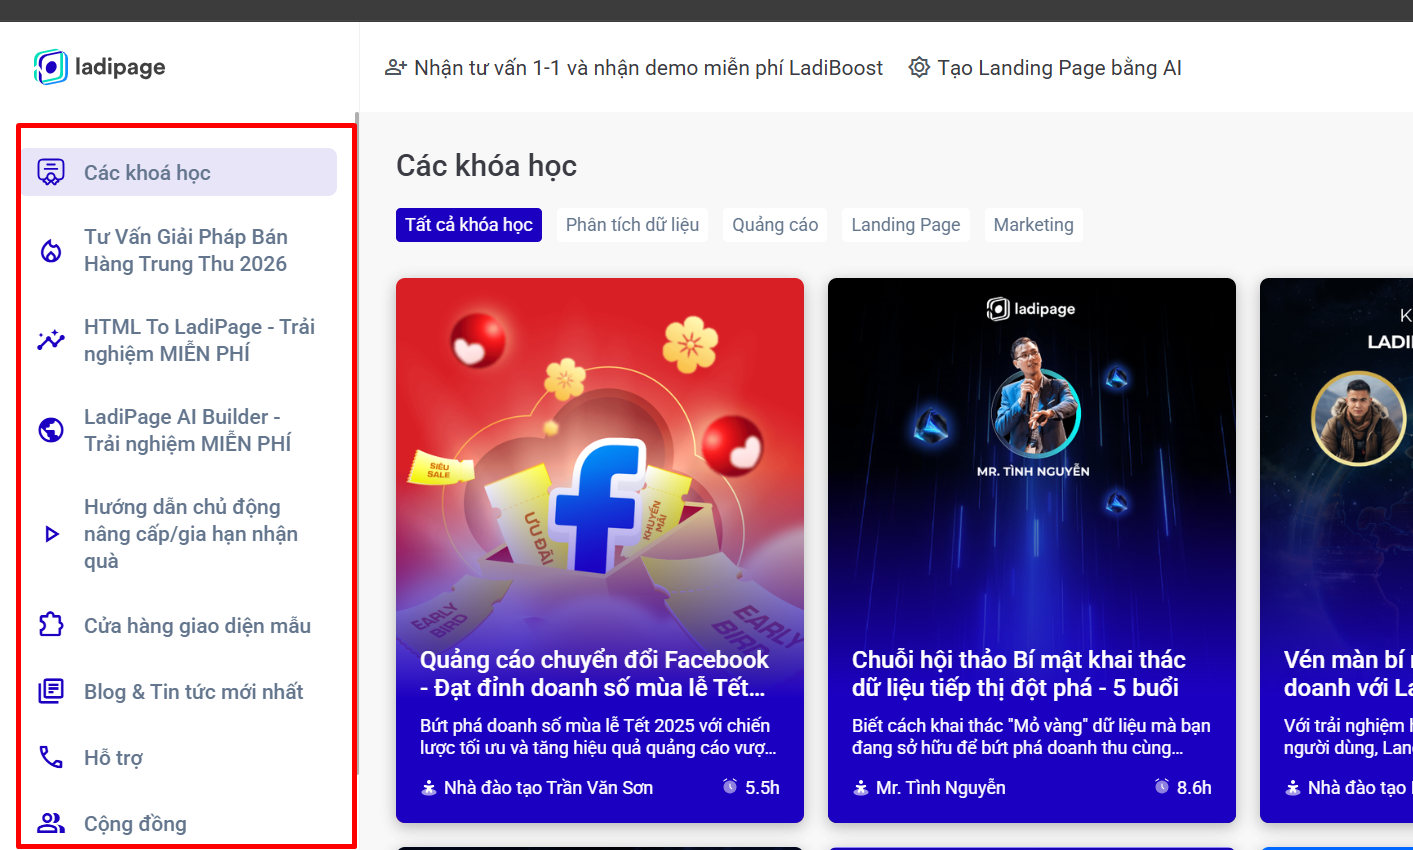The height and width of the screenshot is (850, 1413).
Task: Click the newspaper icon beside Blog & Tin tức
Action: tap(51, 691)
